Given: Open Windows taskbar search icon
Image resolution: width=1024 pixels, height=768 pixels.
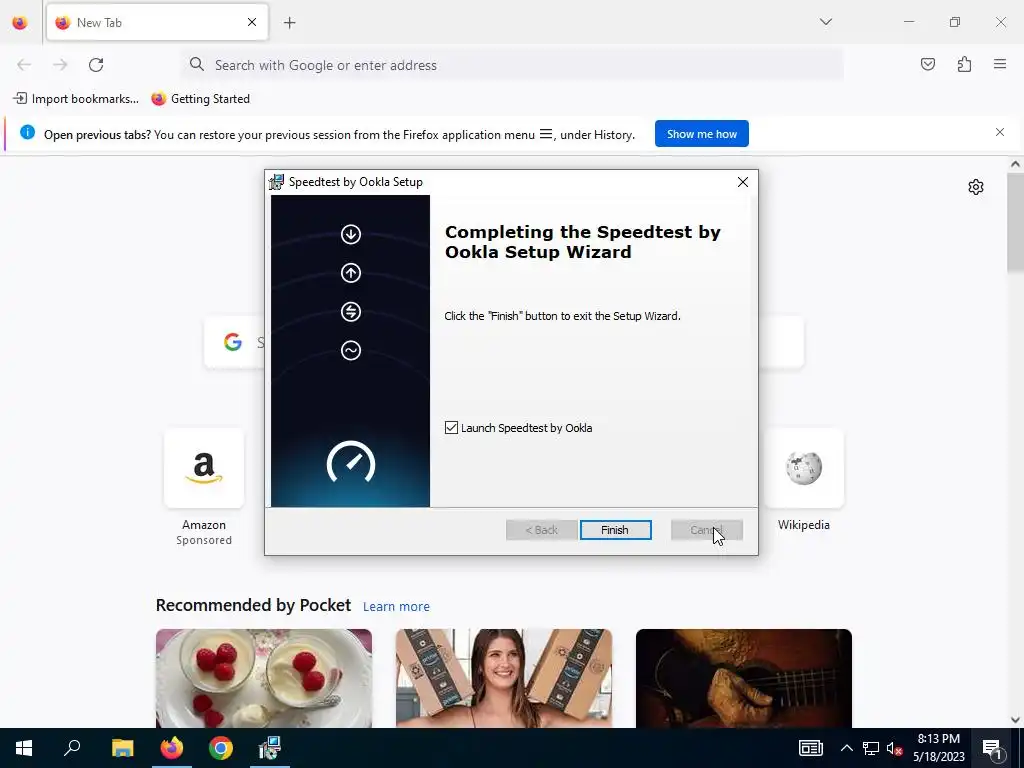Looking at the screenshot, I should [72, 748].
